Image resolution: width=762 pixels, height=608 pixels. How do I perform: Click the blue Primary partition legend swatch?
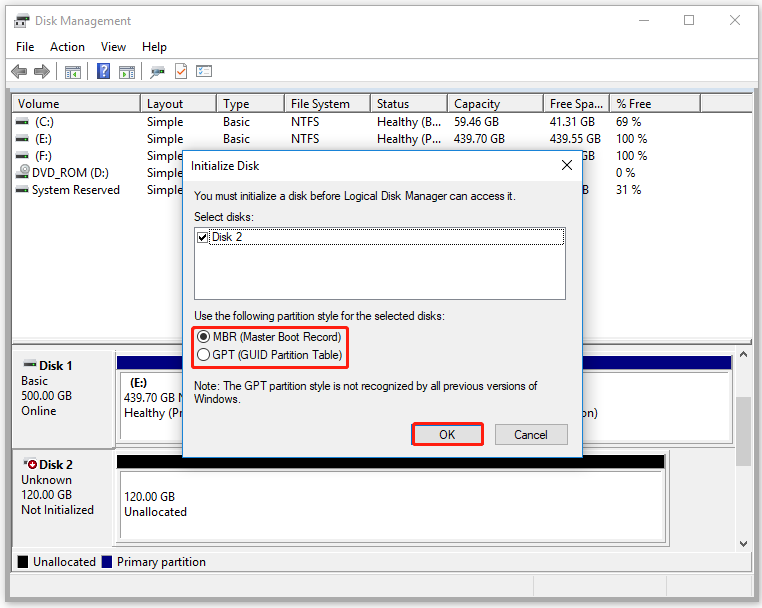pos(107,562)
